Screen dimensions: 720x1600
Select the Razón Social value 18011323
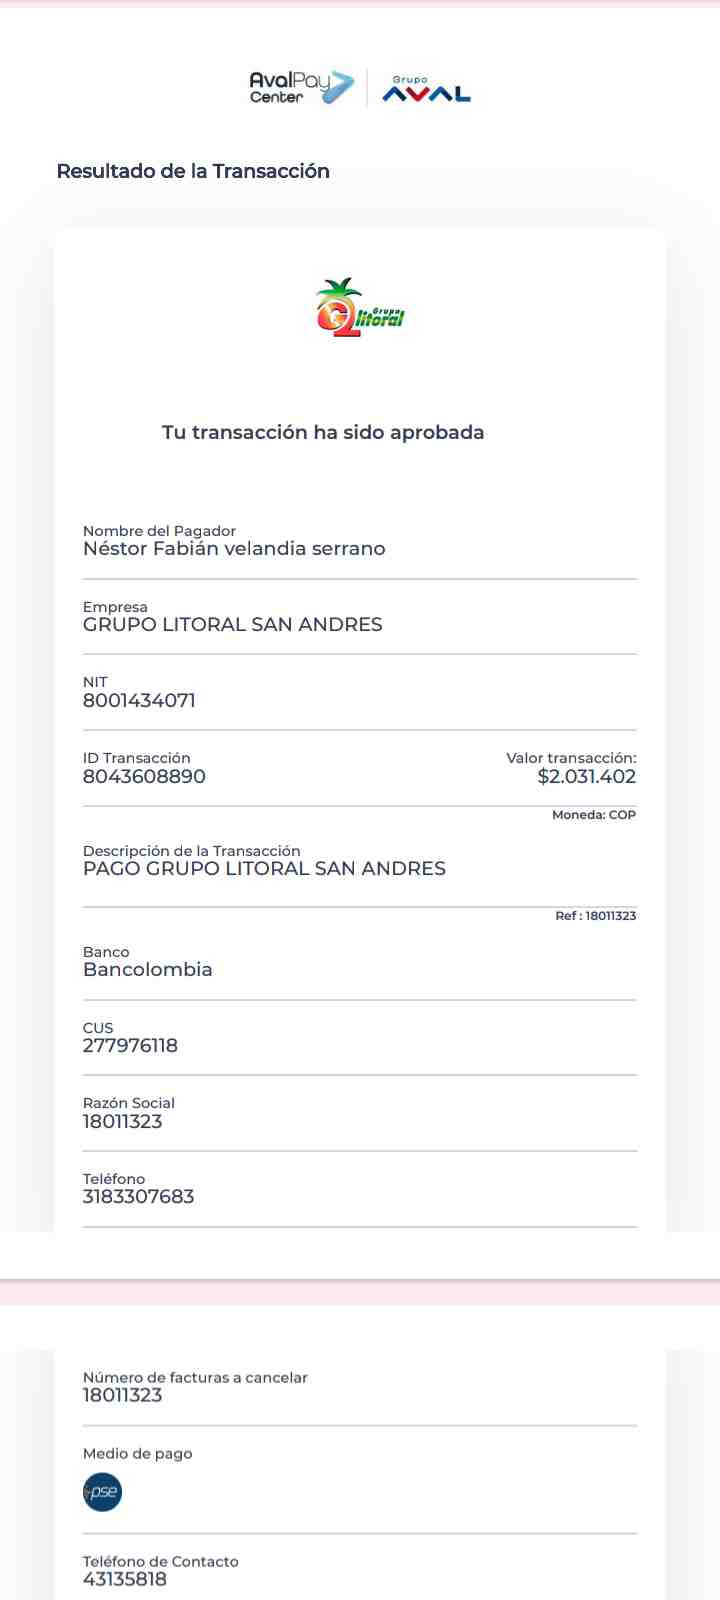[x=122, y=1121]
